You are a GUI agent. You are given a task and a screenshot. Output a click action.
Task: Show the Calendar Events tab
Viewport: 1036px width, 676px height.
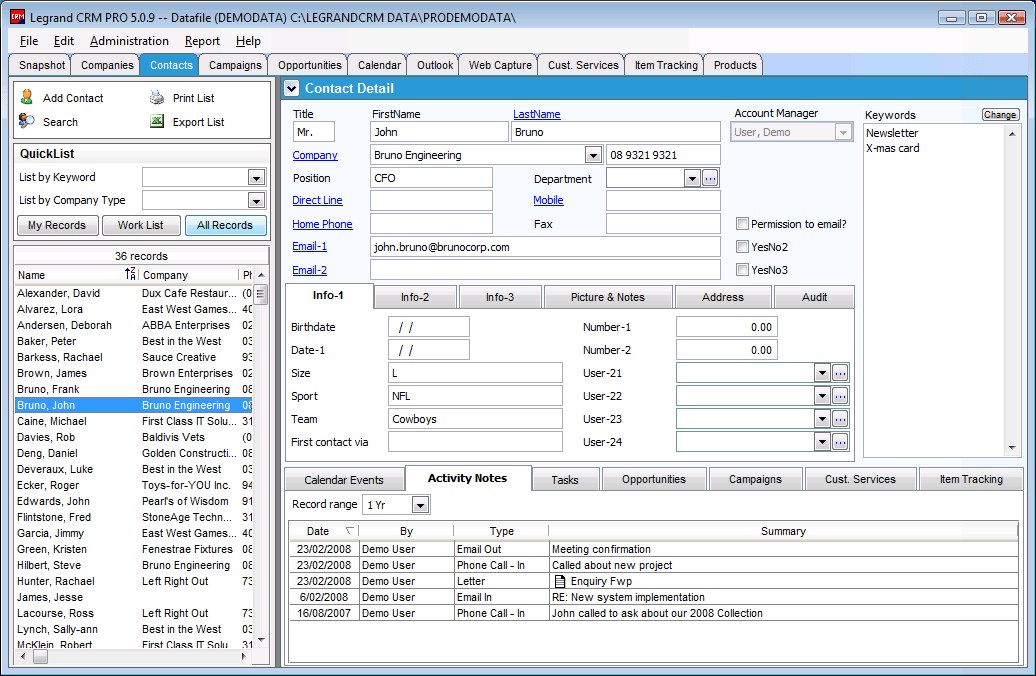coord(344,480)
